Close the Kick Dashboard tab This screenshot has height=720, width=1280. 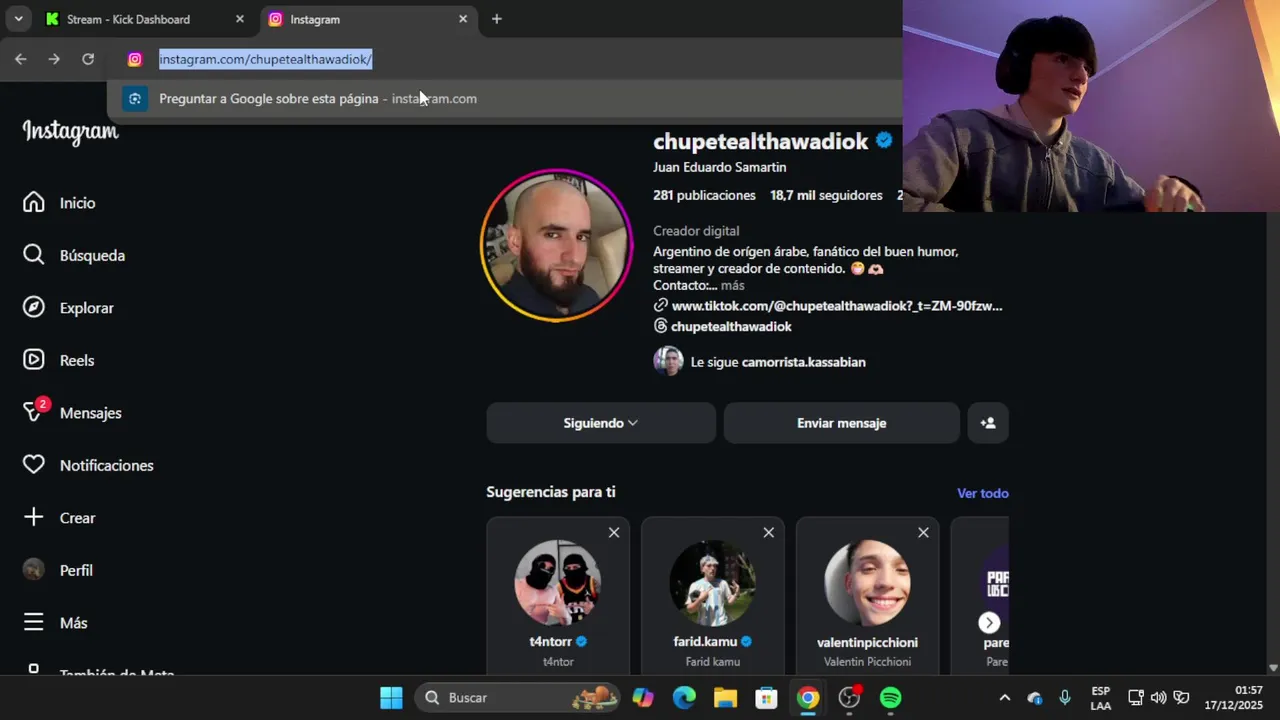pos(239,19)
